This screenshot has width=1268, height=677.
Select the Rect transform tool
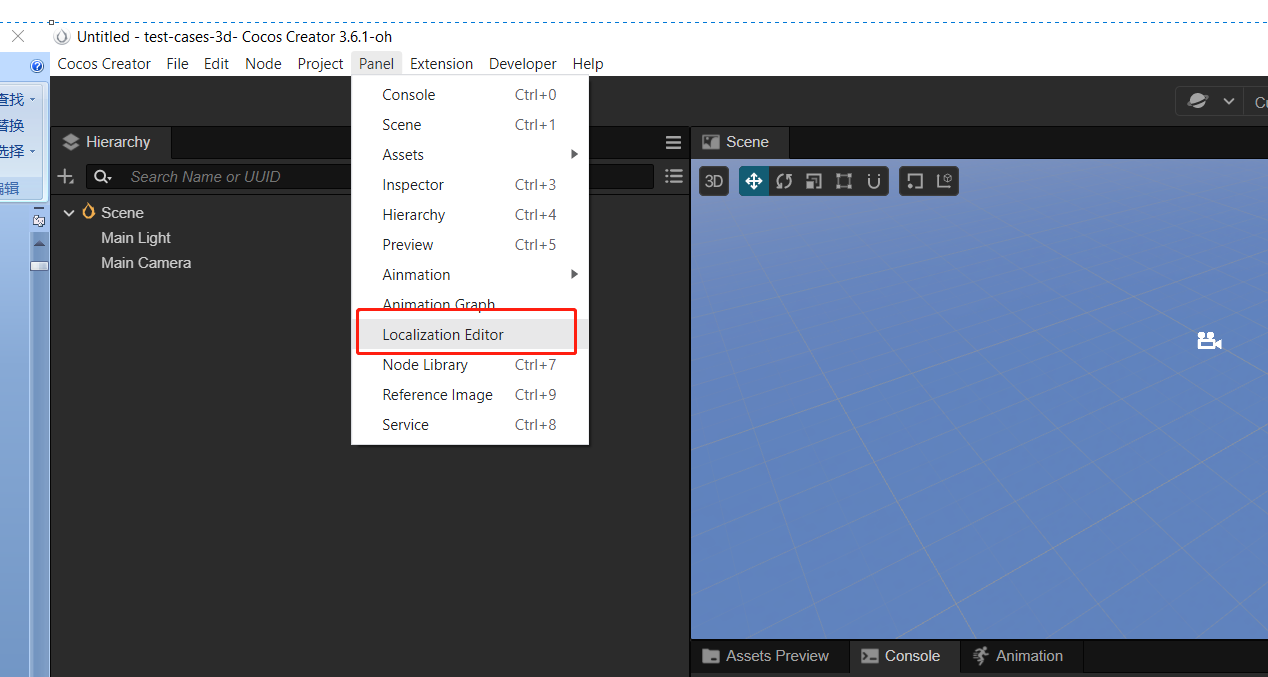844,181
